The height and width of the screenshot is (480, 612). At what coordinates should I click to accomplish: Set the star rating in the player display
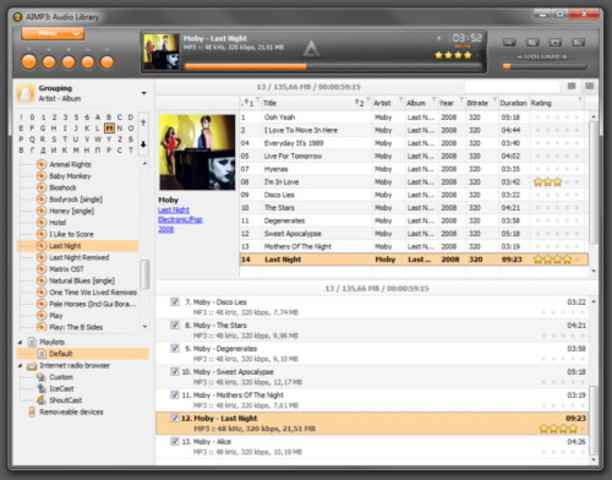[457, 55]
